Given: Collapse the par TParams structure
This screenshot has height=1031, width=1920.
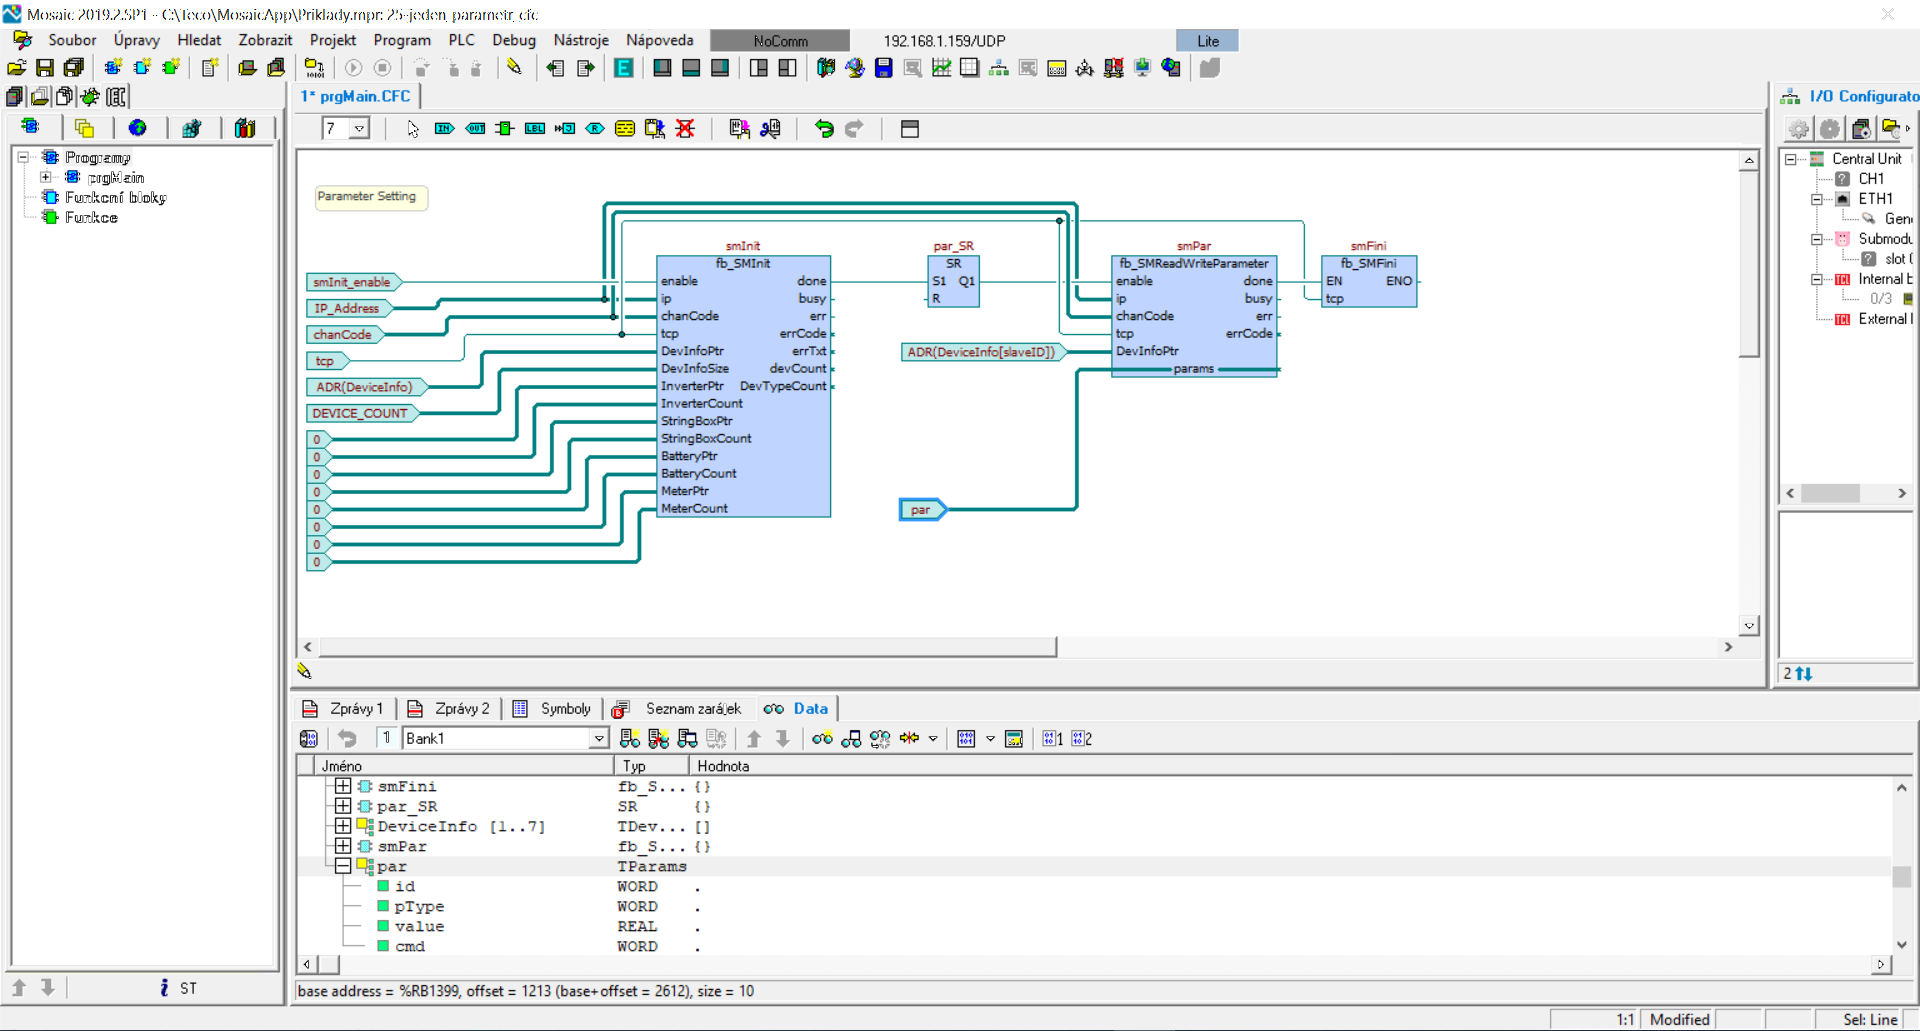Looking at the screenshot, I should point(343,867).
